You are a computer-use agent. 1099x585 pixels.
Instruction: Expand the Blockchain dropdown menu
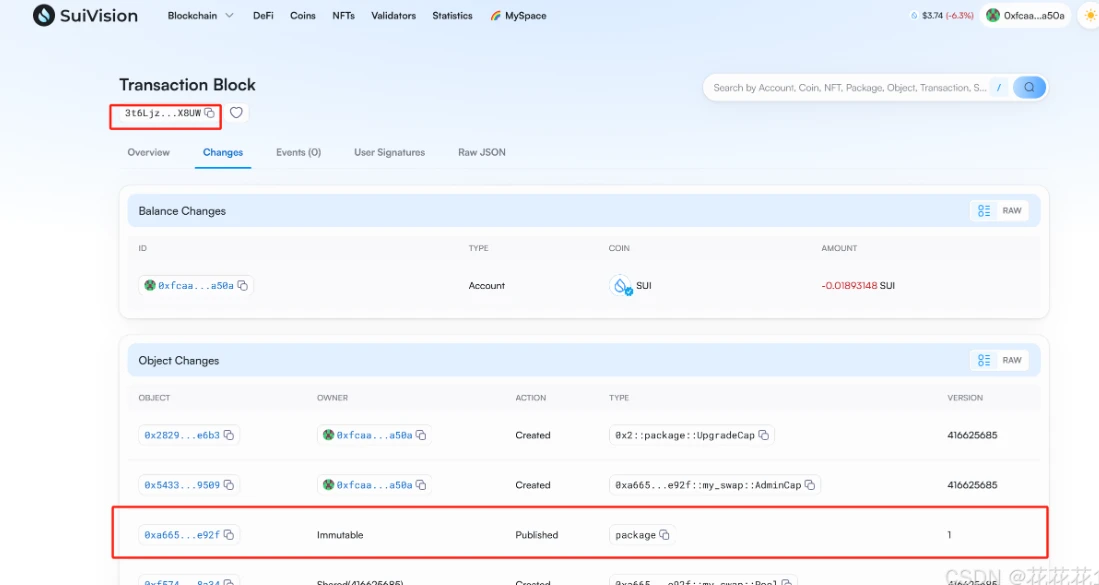[201, 16]
